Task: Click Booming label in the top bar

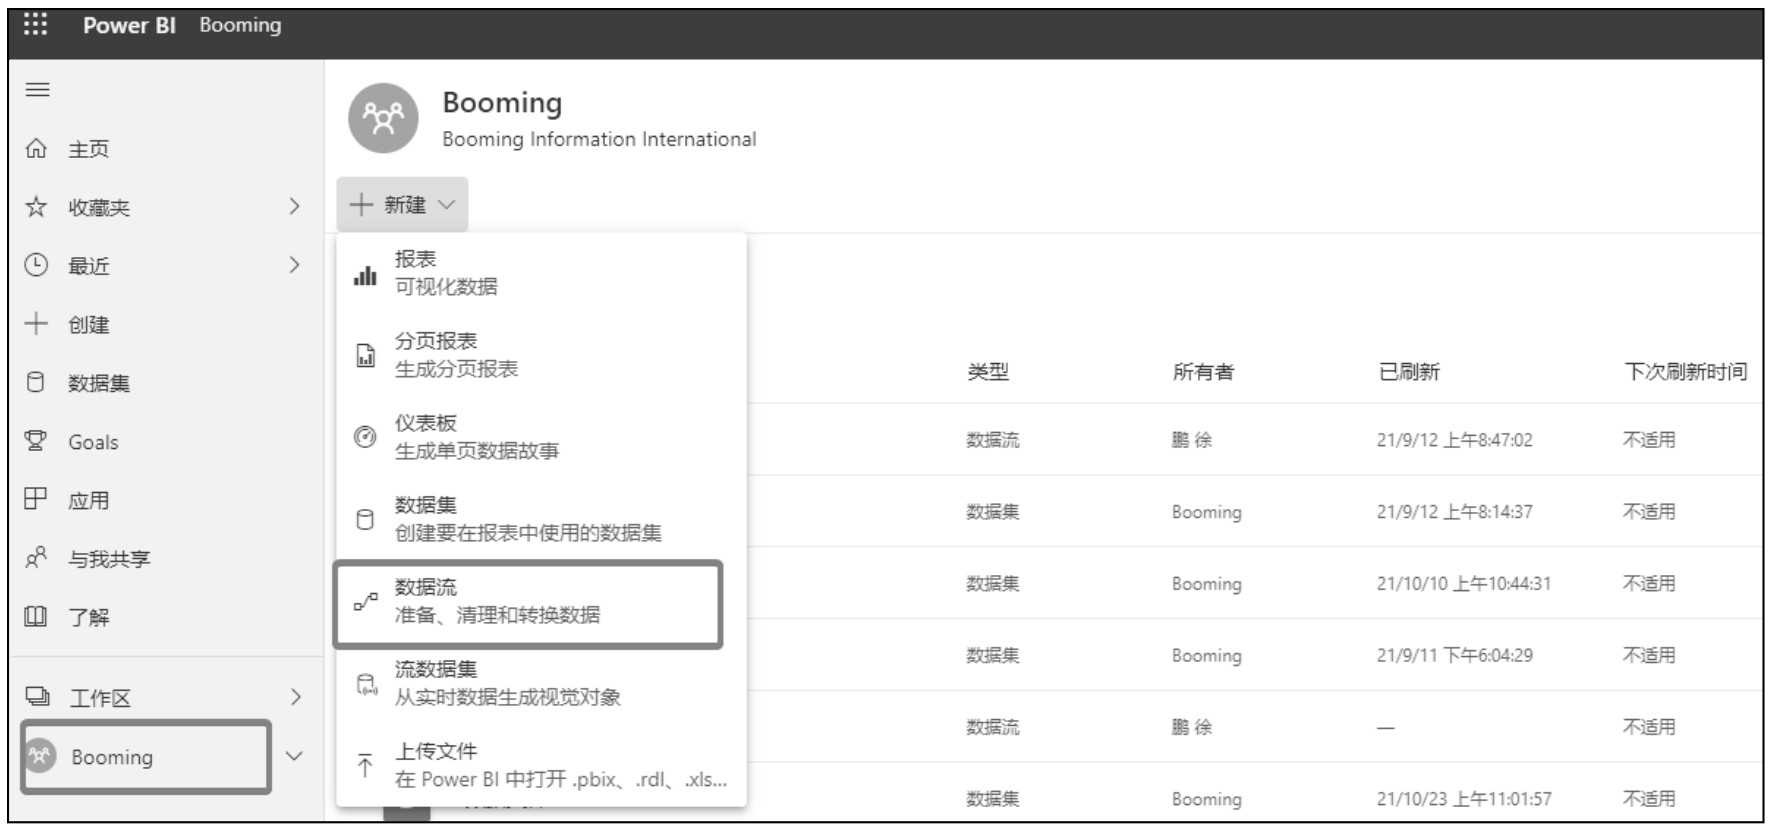Action: click(240, 25)
